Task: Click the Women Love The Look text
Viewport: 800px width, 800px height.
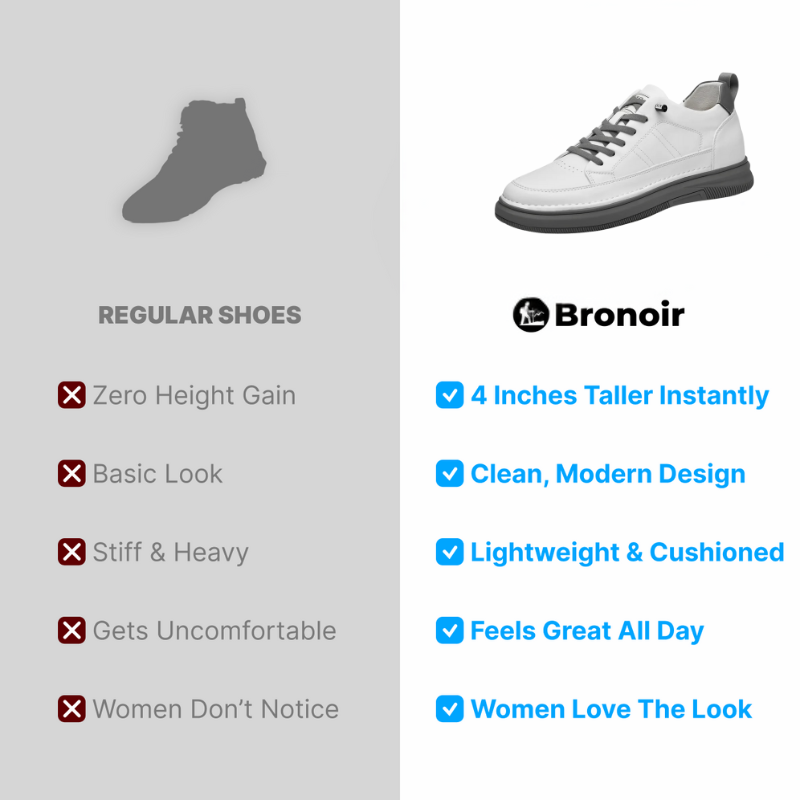Action: [x=611, y=709]
